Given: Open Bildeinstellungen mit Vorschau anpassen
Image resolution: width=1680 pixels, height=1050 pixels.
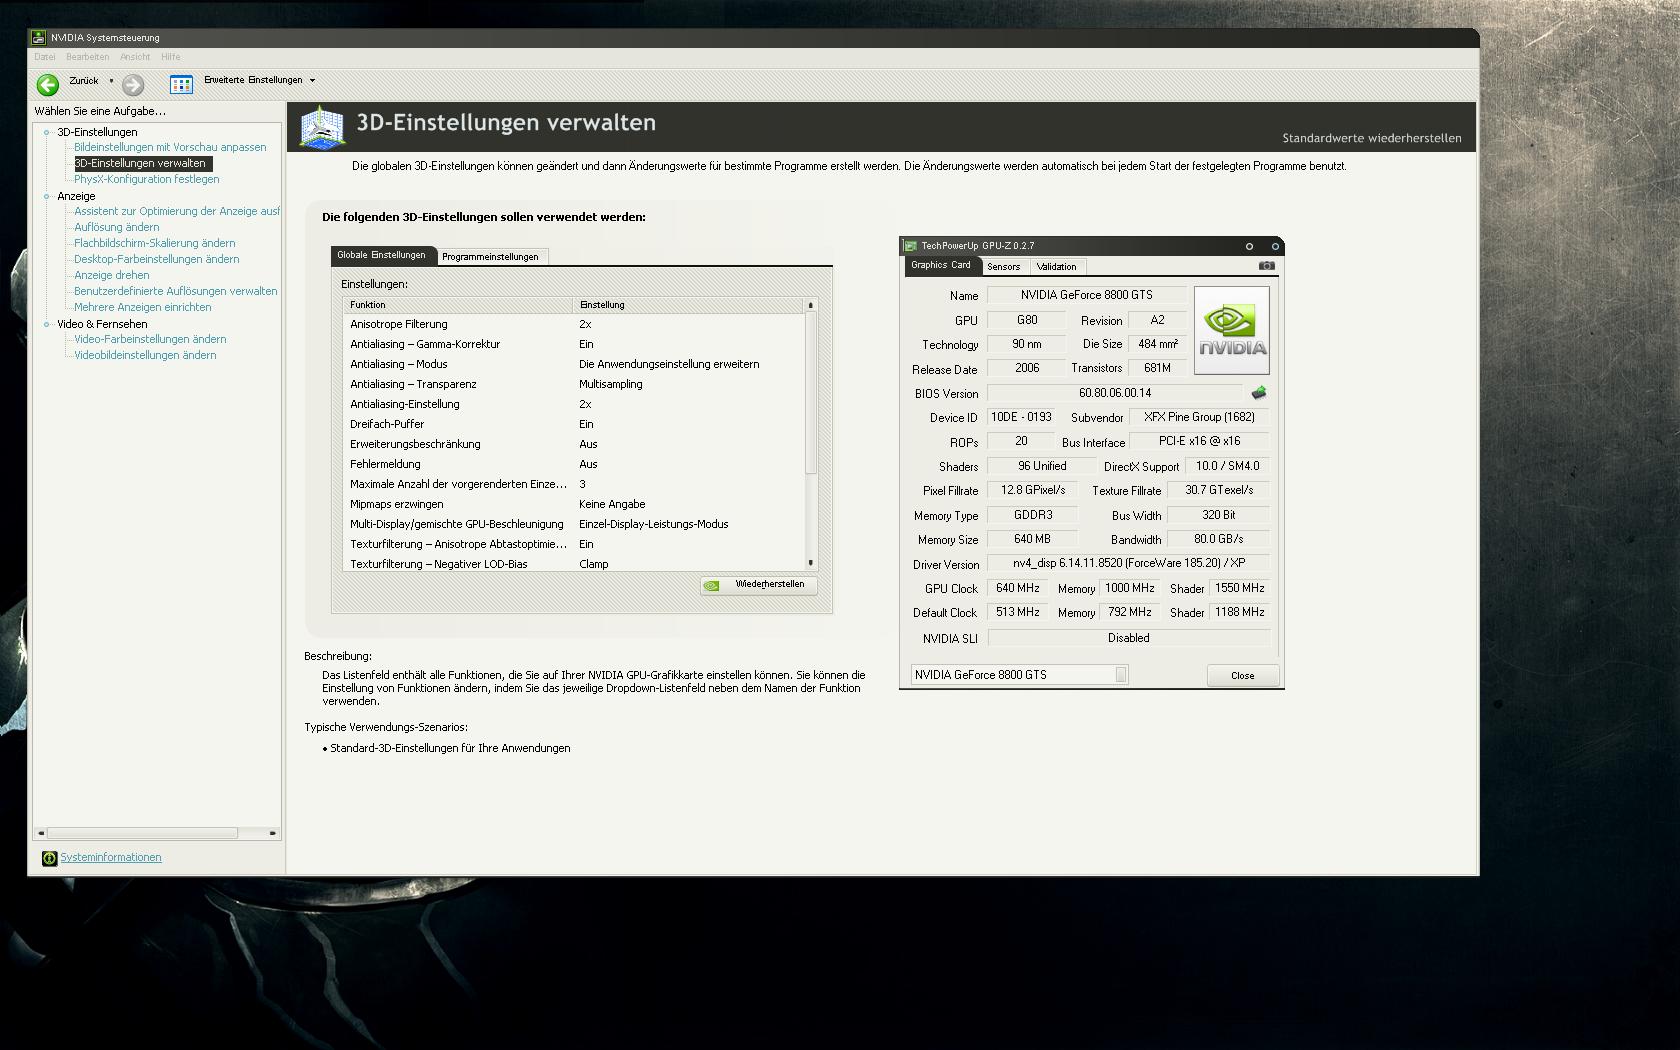Looking at the screenshot, I should [170, 147].
